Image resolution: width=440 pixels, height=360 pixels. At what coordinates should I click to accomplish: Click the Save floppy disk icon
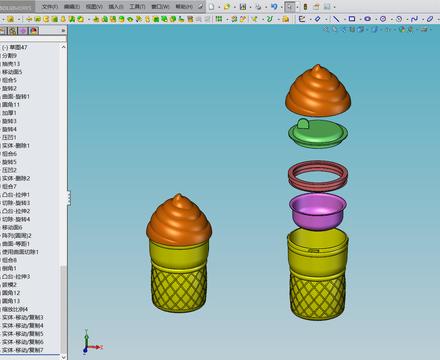tap(243, 6)
